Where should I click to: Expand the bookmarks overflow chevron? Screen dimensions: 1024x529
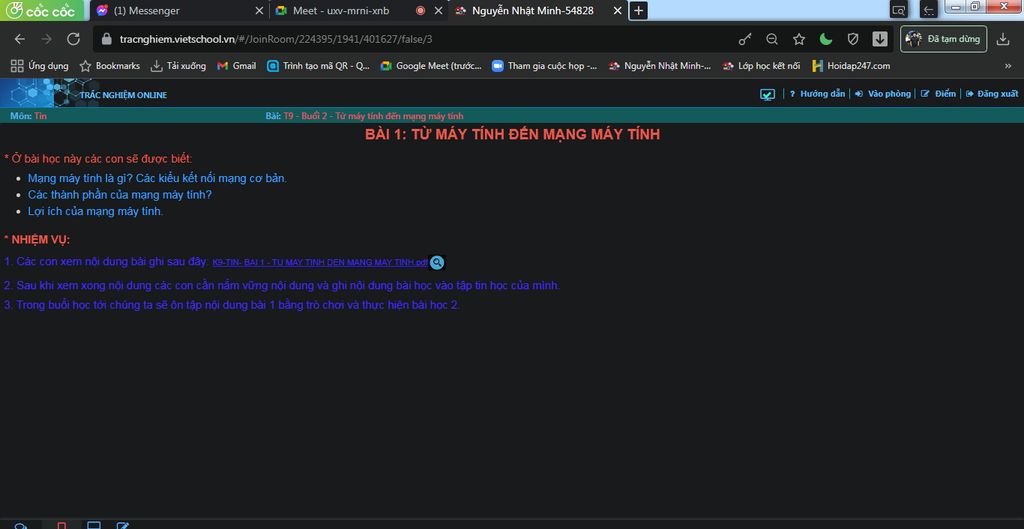[x=1008, y=66]
